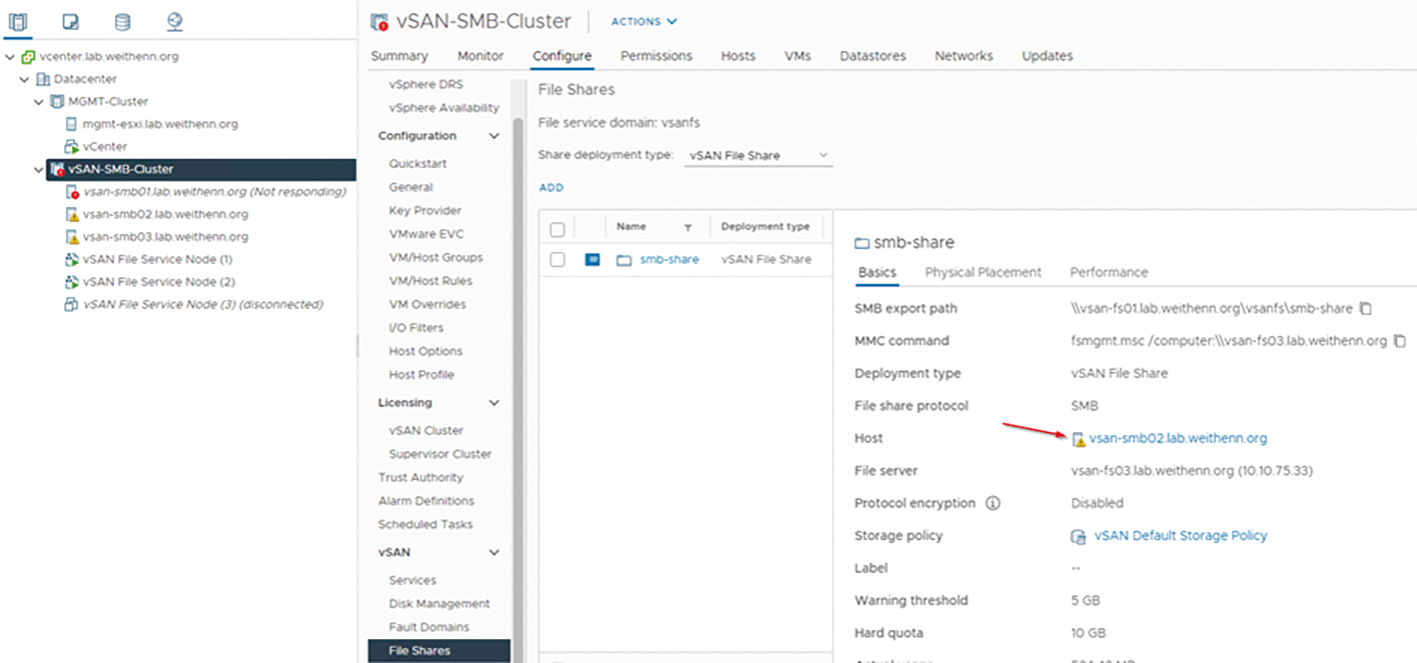Click the cluster alert icon in the page header
The width and height of the screenshot is (1417, 663).
tap(379, 21)
